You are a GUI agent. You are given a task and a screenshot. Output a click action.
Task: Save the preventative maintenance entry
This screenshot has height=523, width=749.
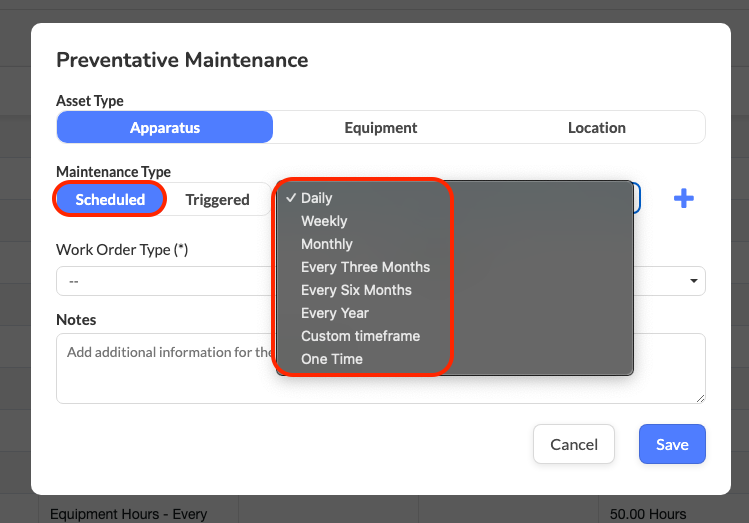tap(672, 444)
